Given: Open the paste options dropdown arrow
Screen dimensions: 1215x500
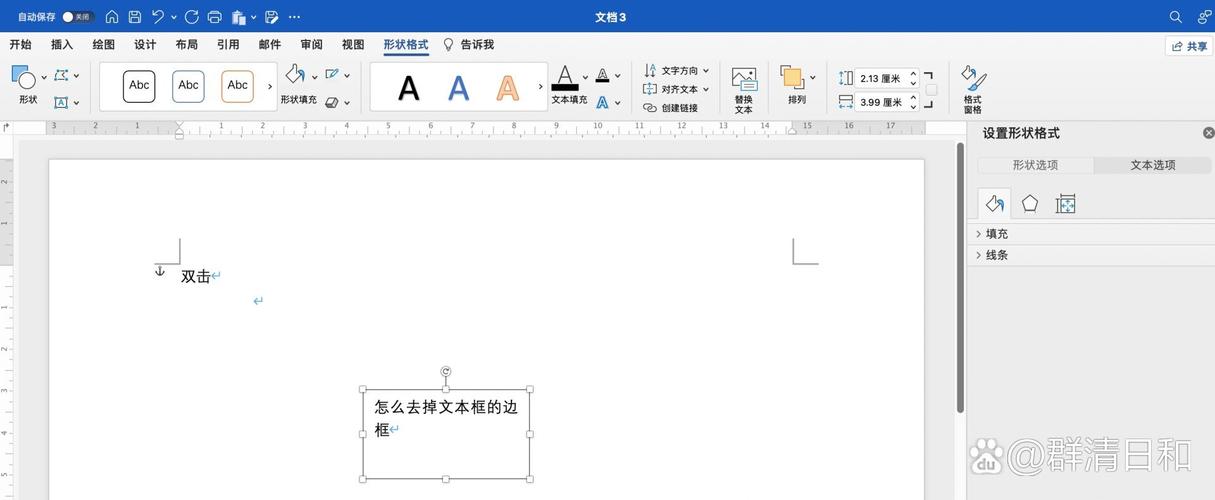Looking at the screenshot, I should point(254,17).
